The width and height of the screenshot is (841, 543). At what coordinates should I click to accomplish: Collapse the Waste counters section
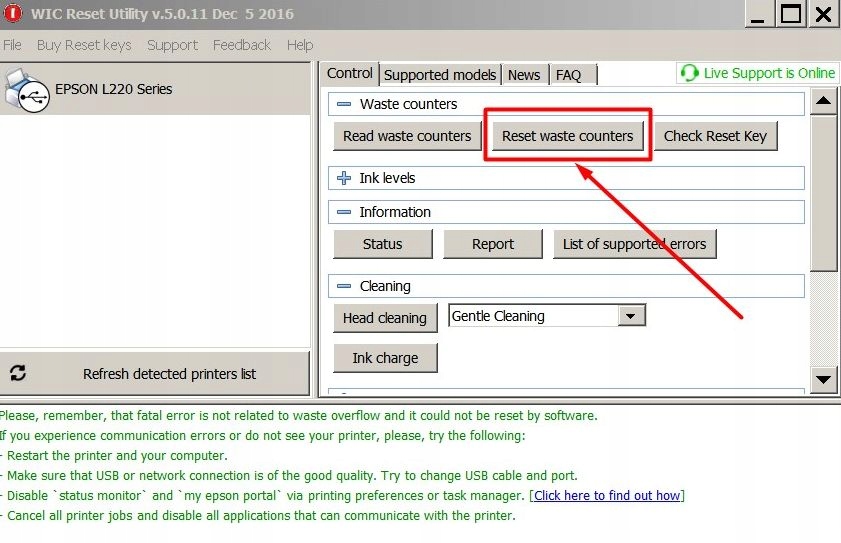pos(344,104)
